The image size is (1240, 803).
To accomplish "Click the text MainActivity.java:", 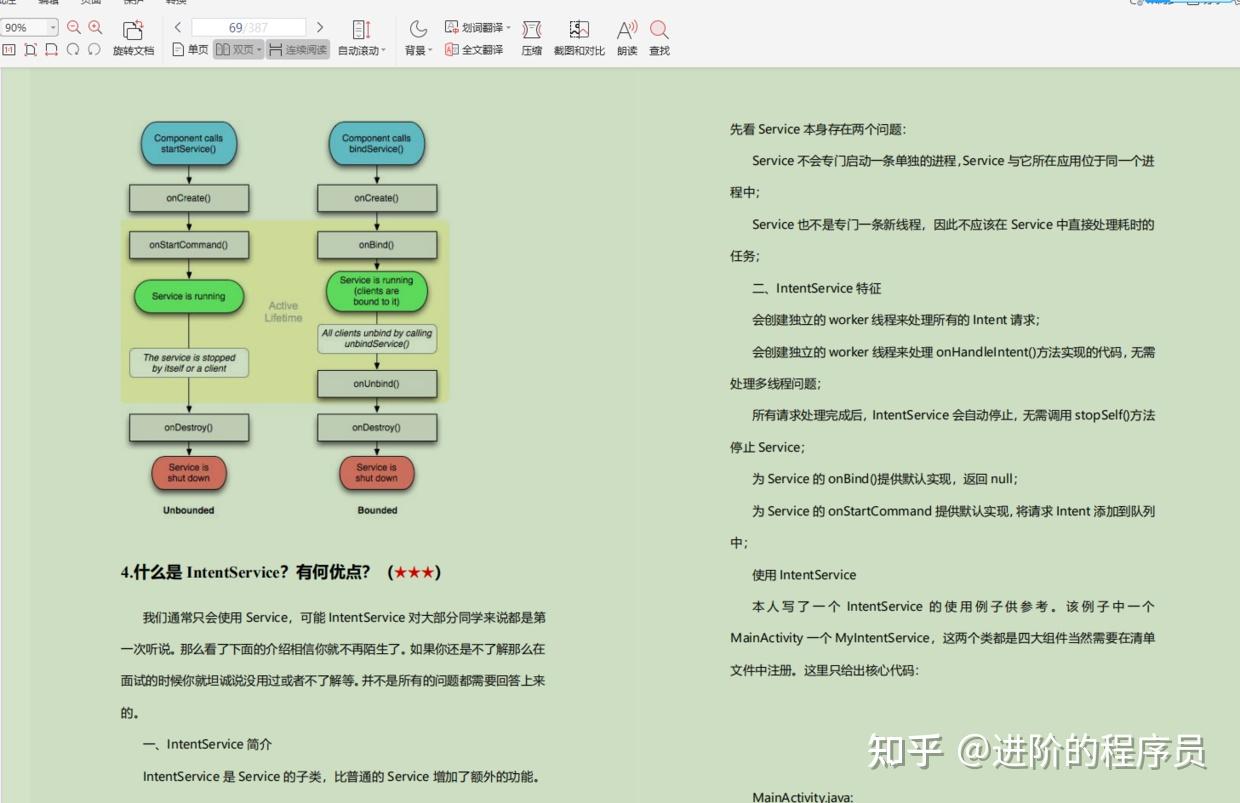I will [x=802, y=796].
